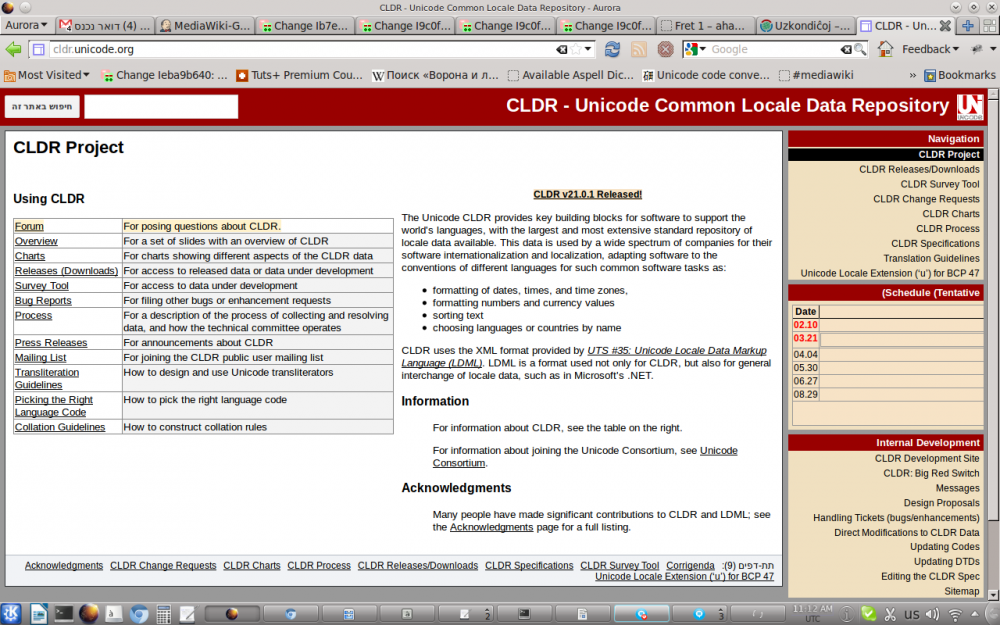This screenshot has height=625, width=1000.
Task: Open the UTS #35 LDML link
Action: point(584,357)
